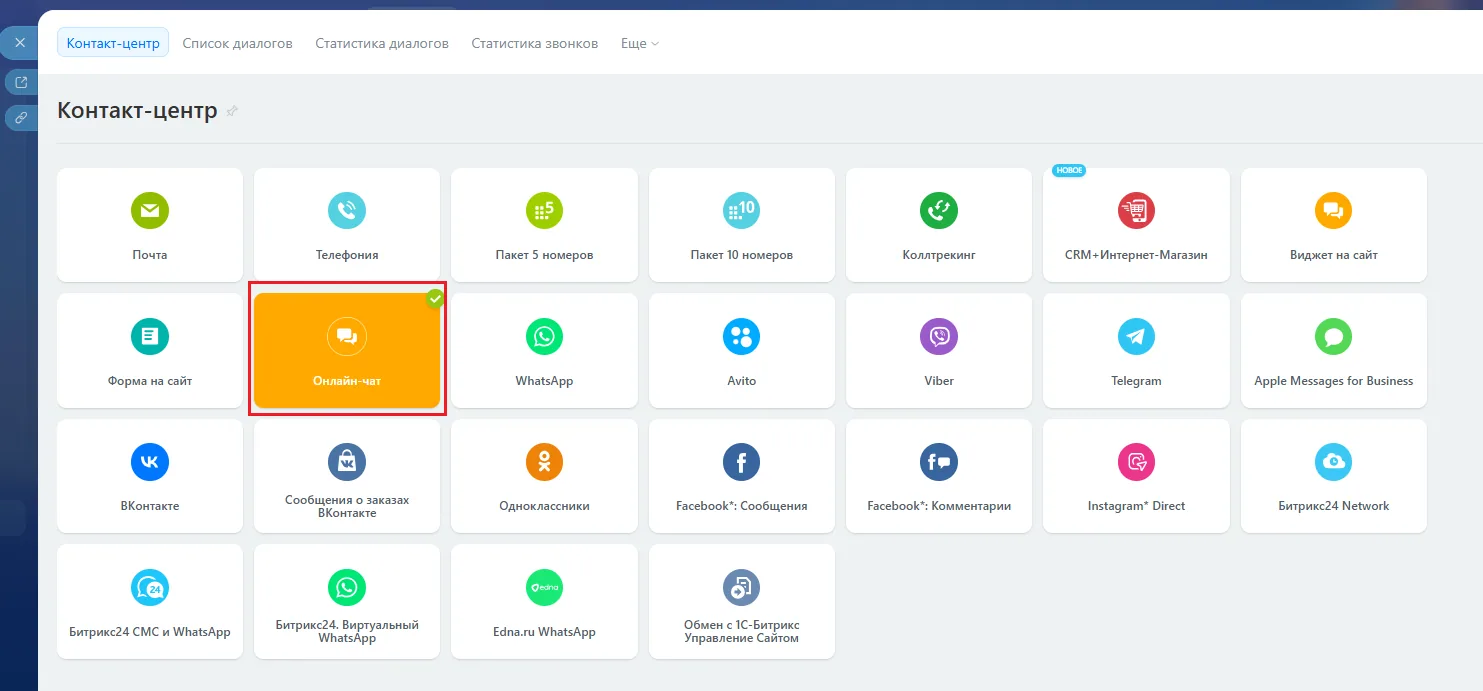Click the Телефония phone icon

(347, 211)
